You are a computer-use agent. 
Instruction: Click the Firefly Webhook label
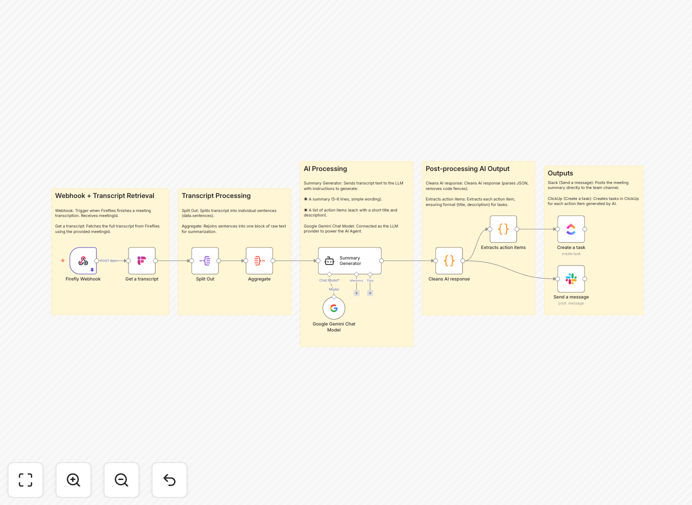click(83, 279)
